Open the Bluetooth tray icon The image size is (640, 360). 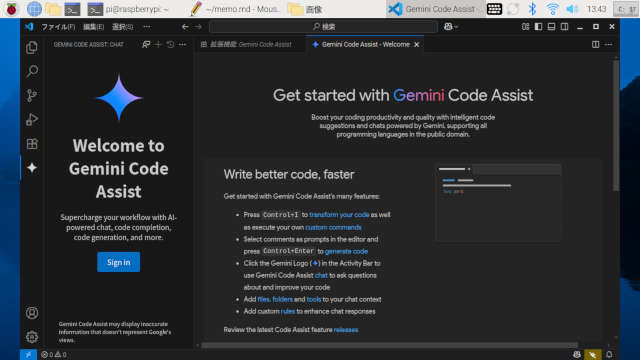tap(532, 9)
